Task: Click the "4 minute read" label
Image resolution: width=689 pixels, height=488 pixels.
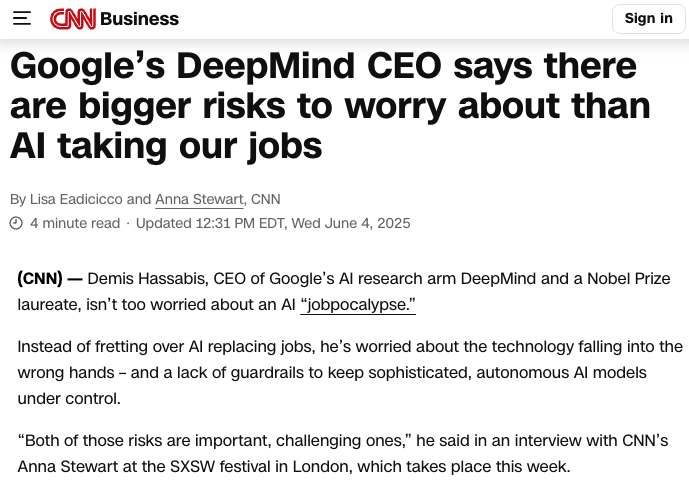Action: [x=75, y=223]
